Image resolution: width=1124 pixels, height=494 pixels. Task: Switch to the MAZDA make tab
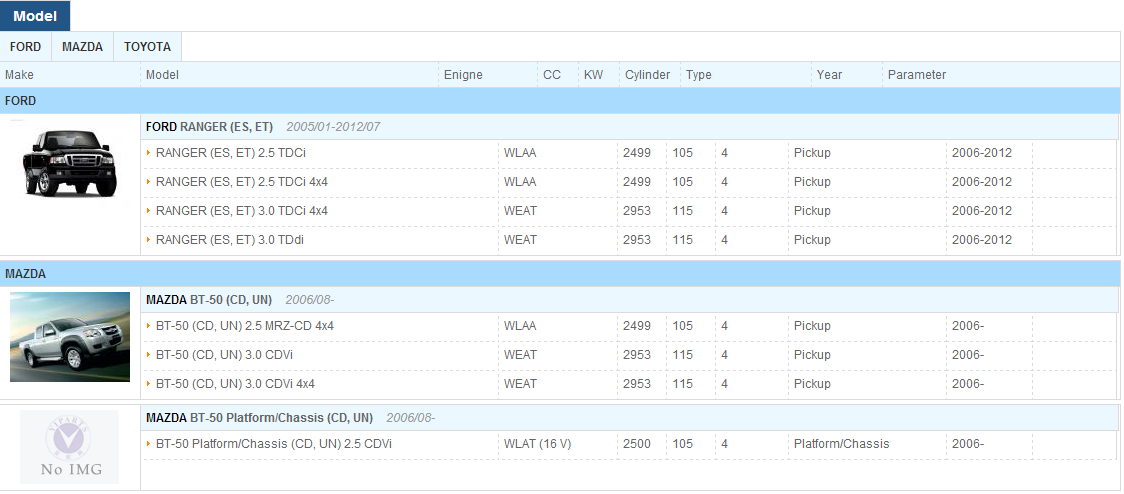pos(82,47)
